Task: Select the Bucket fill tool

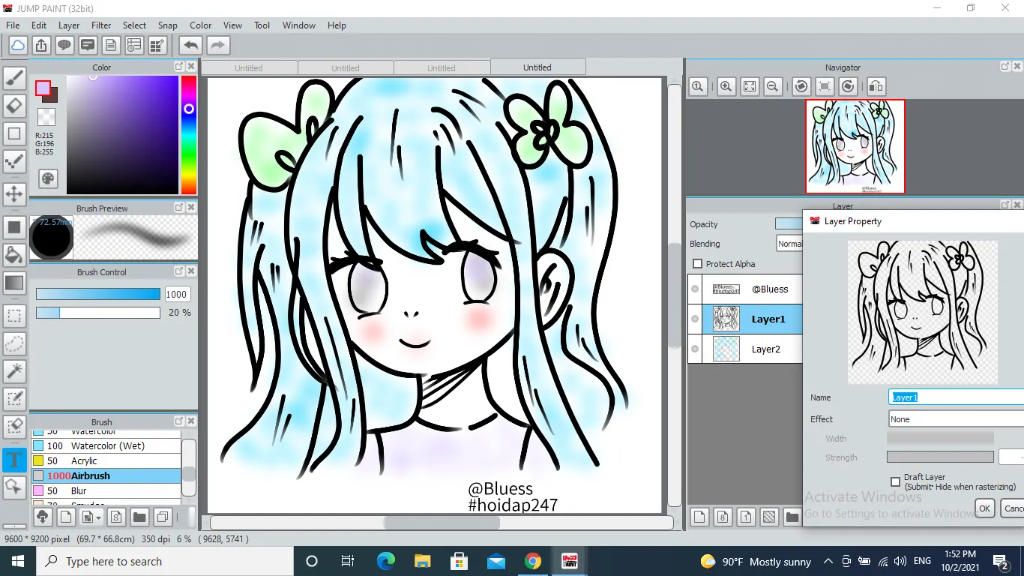Action: pos(14,255)
